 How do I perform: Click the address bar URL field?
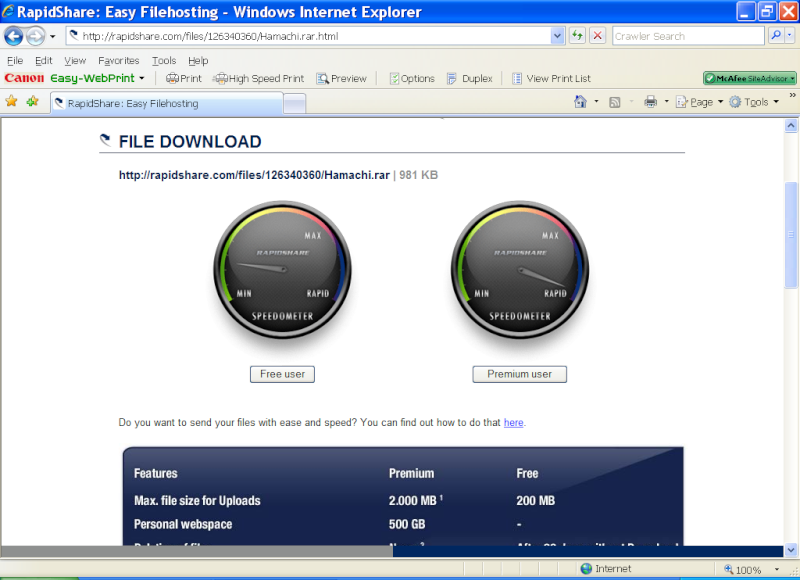pos(309,36)
